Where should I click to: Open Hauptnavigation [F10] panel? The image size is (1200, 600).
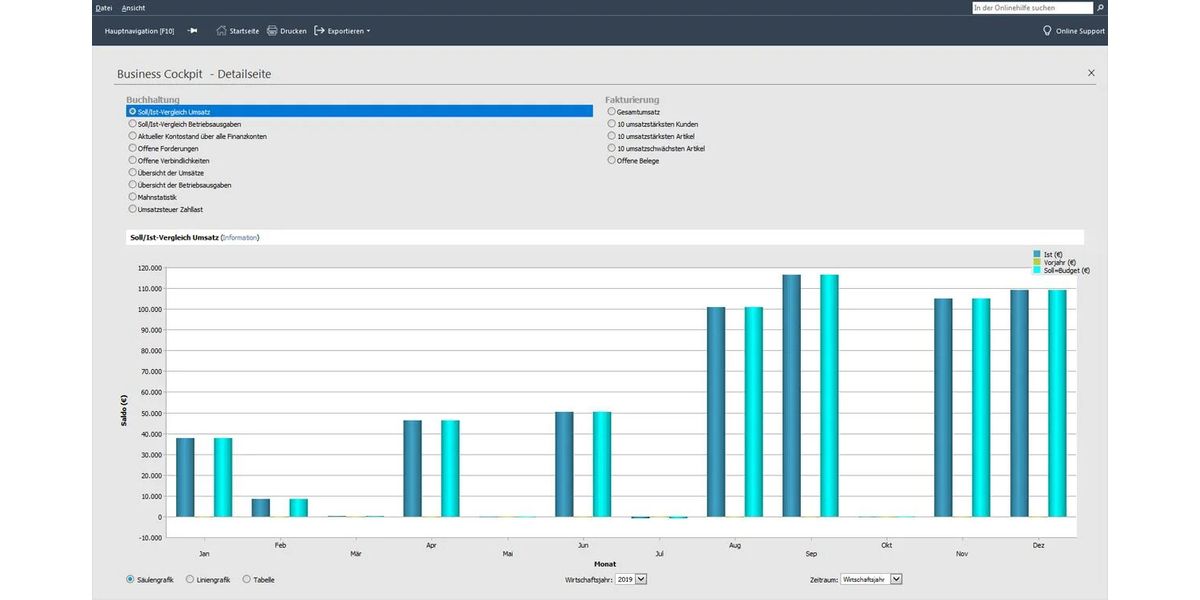pos(139,31)
